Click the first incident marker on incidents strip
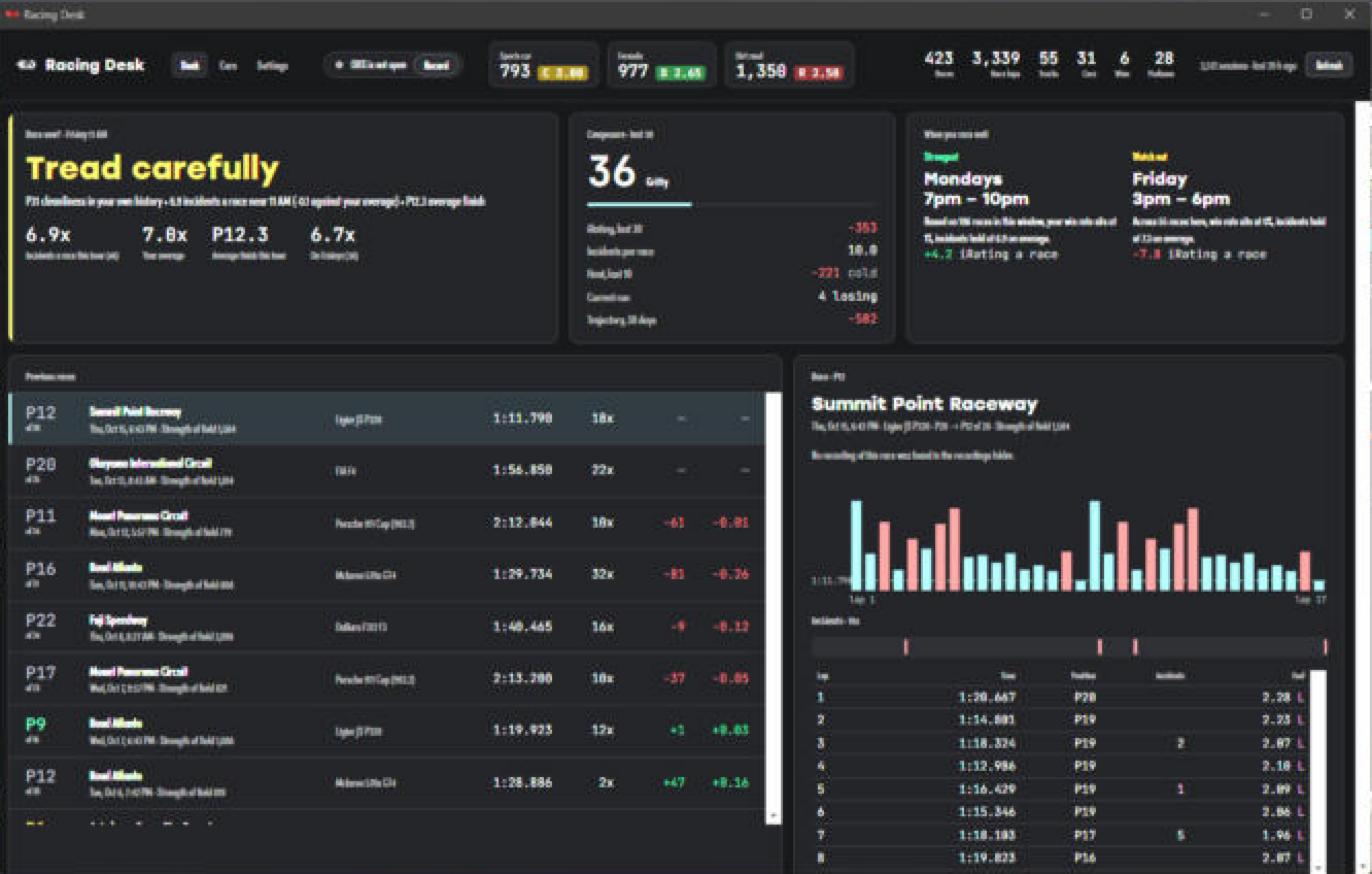This screenshot has height=874, width=1372. coord(906,647)
